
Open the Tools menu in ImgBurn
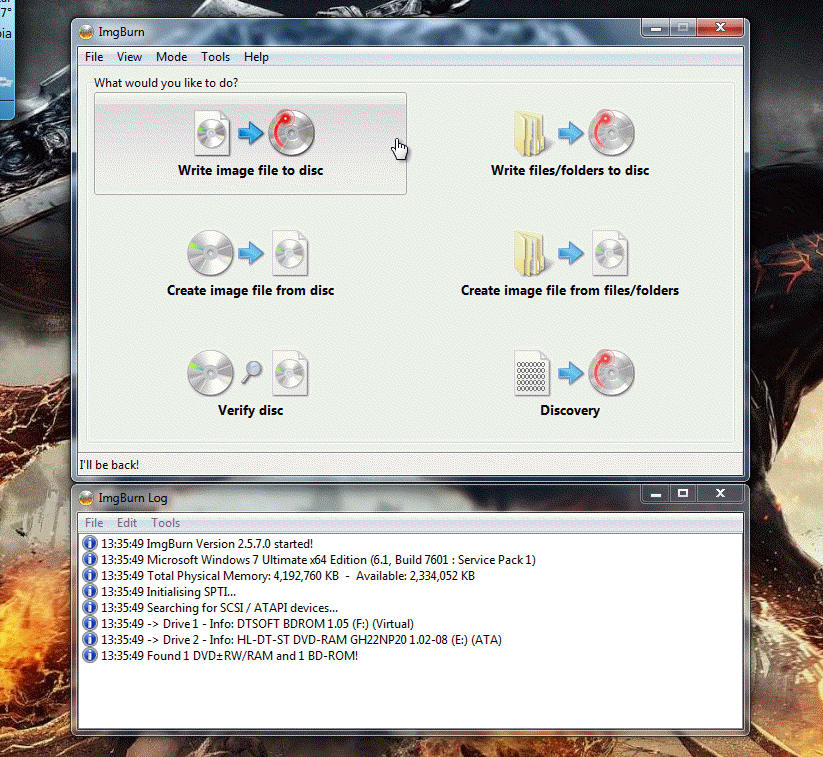point(215,57)
